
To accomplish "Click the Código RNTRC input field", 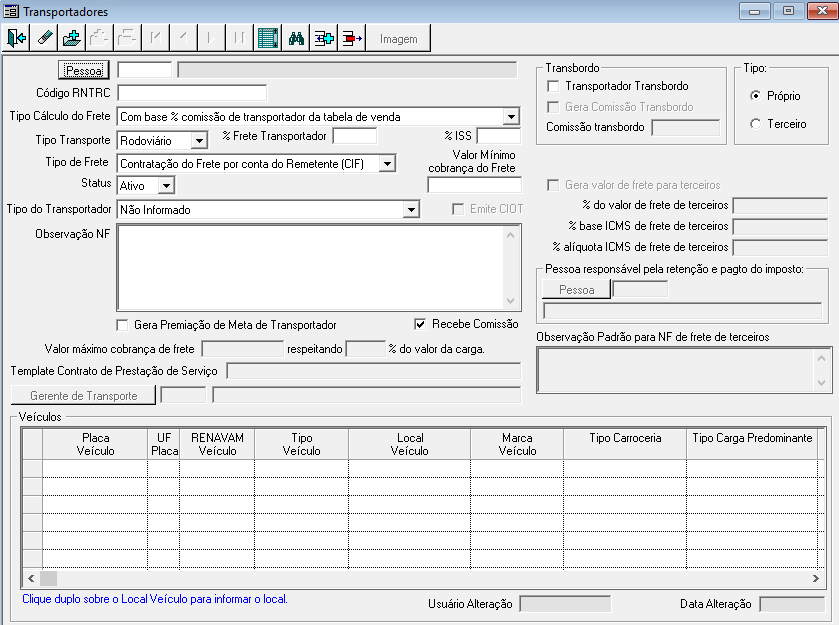I will click(192, 93).
